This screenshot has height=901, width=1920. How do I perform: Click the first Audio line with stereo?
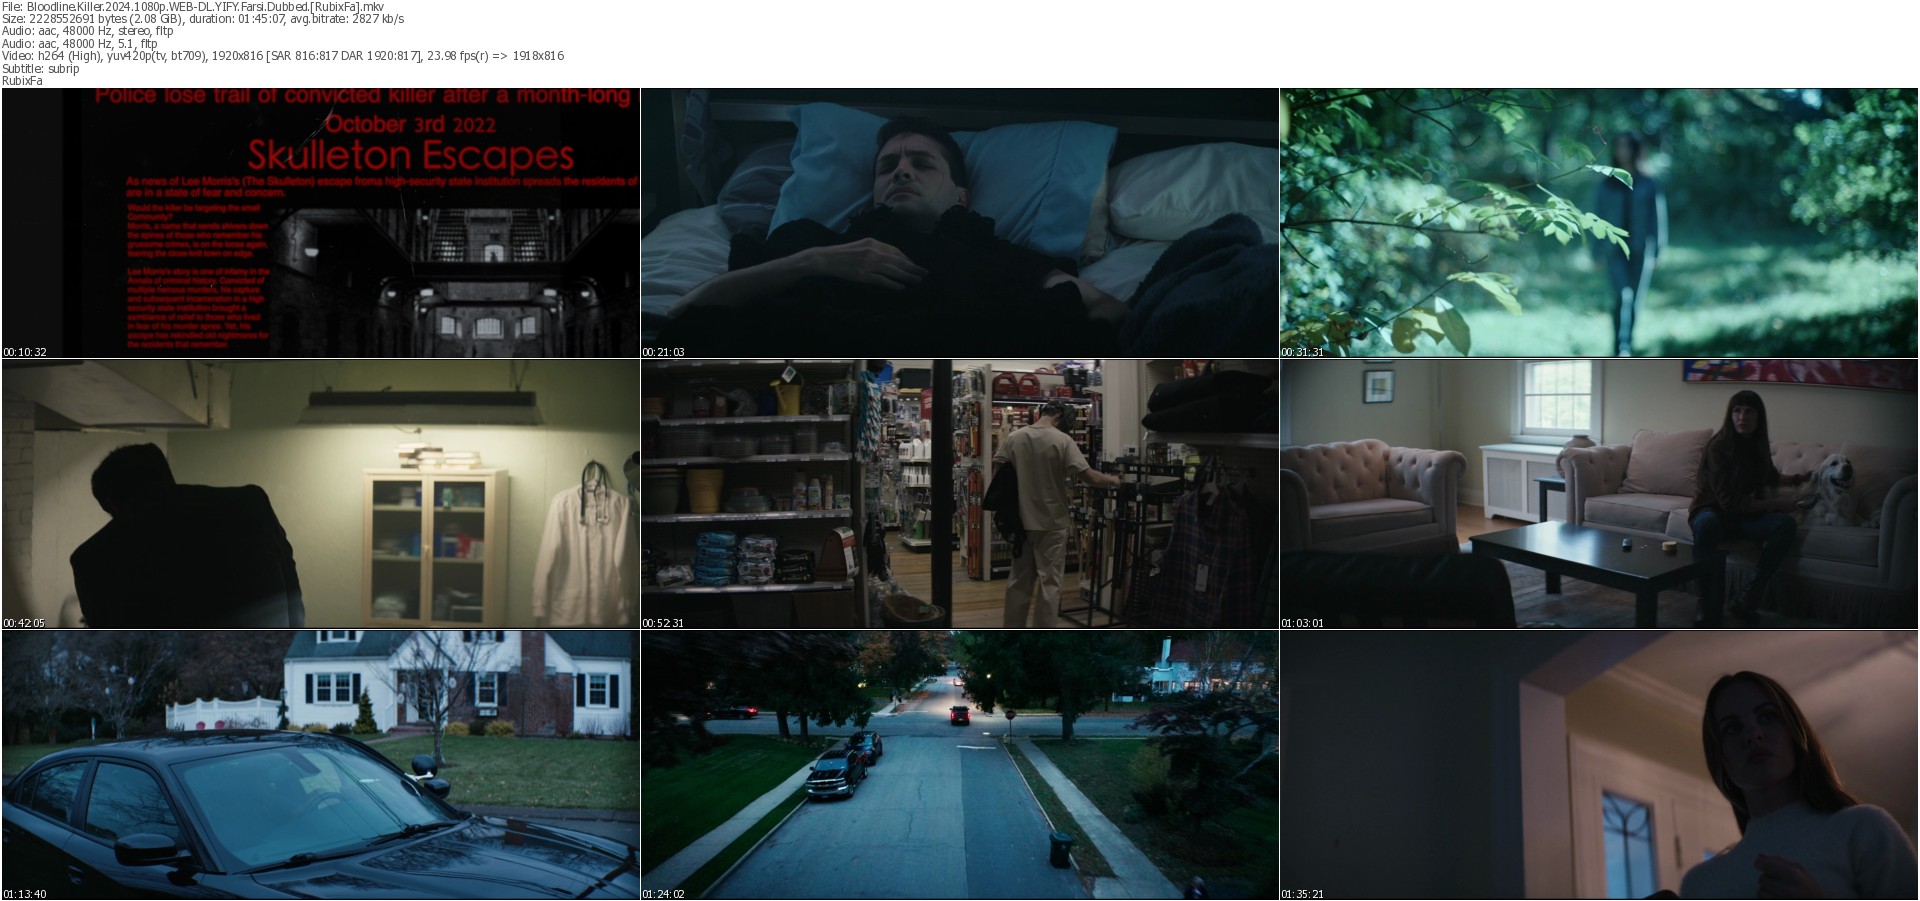tap(88, 31)
